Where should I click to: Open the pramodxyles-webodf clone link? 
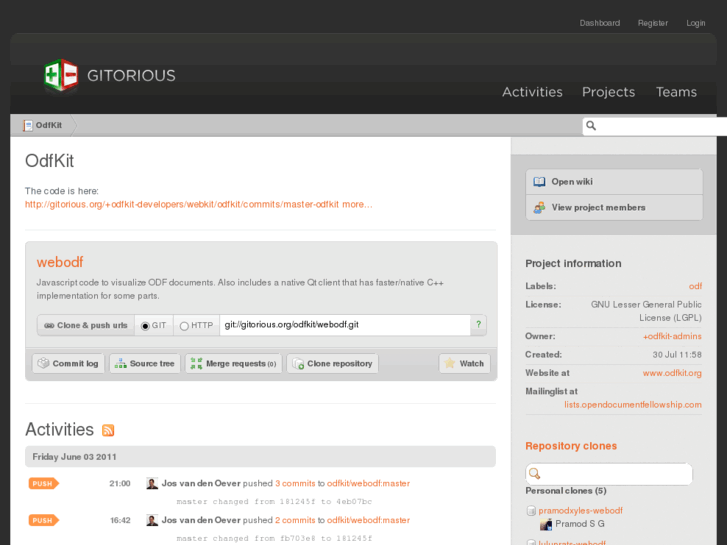coord(580,511)
